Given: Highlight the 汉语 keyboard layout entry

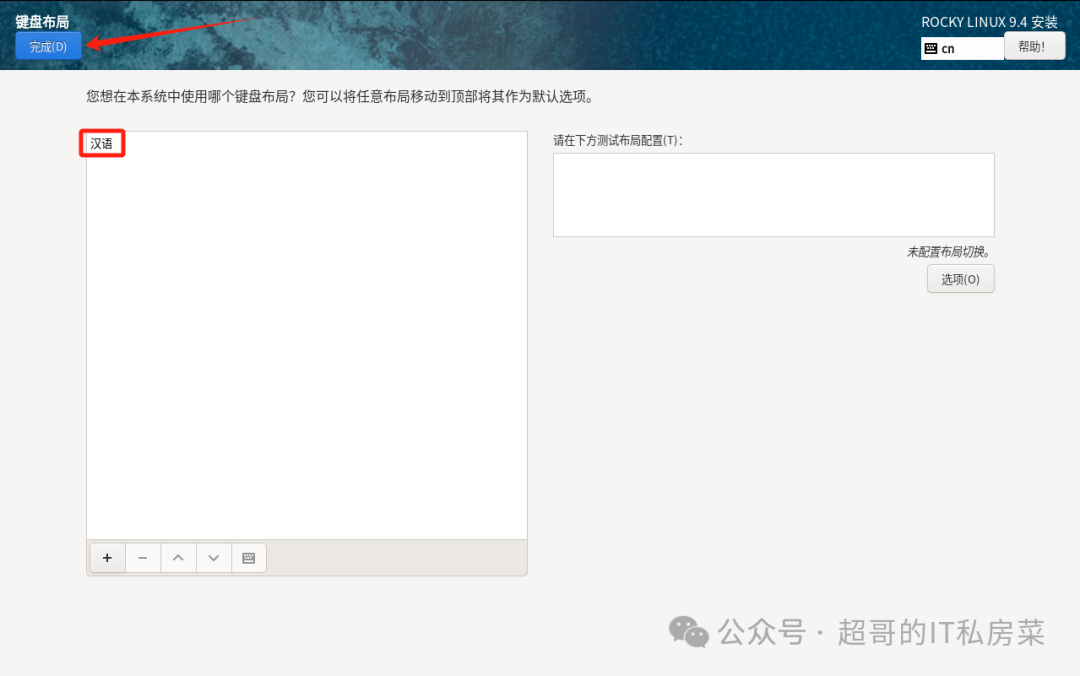Looking at the screenshot, I should click(101, 143).
